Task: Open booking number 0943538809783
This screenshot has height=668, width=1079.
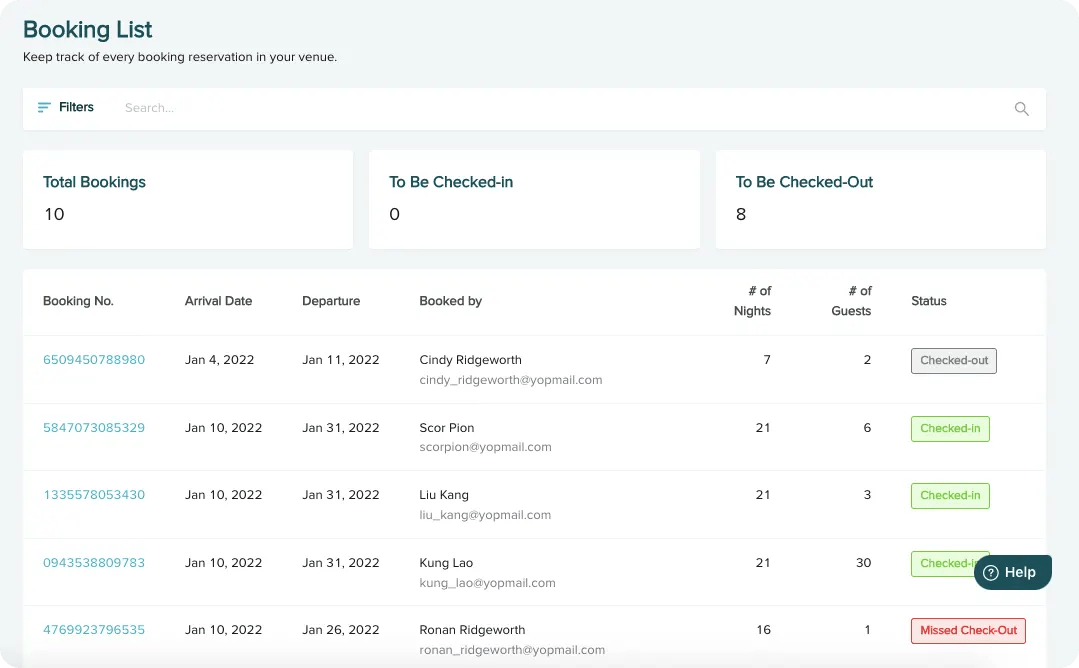Action: 94,563
